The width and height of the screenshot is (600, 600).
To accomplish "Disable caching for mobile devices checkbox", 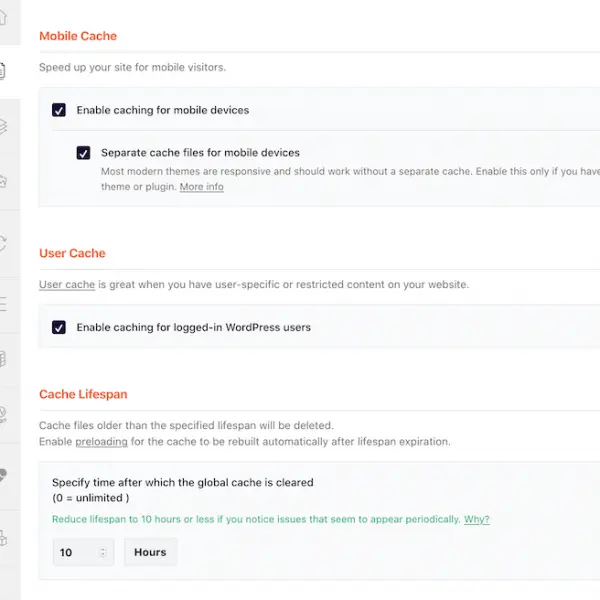I will pos(59,110).
